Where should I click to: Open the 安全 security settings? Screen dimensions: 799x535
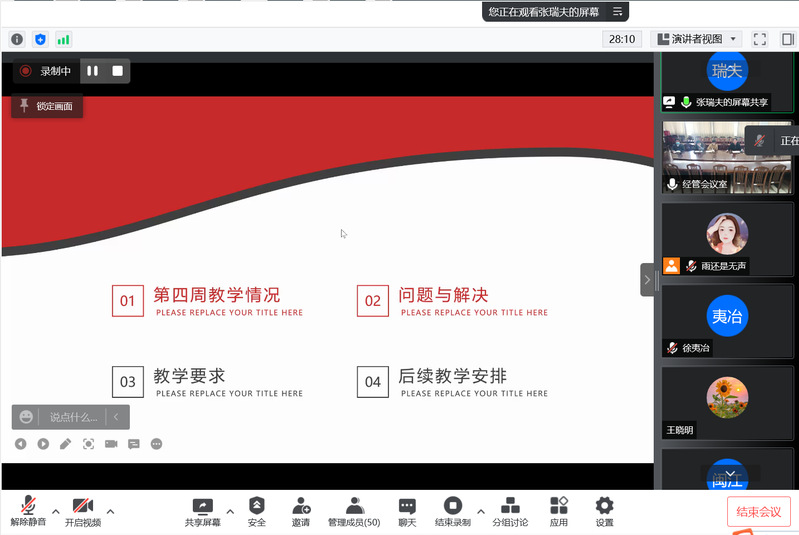(x=257, y=506)
